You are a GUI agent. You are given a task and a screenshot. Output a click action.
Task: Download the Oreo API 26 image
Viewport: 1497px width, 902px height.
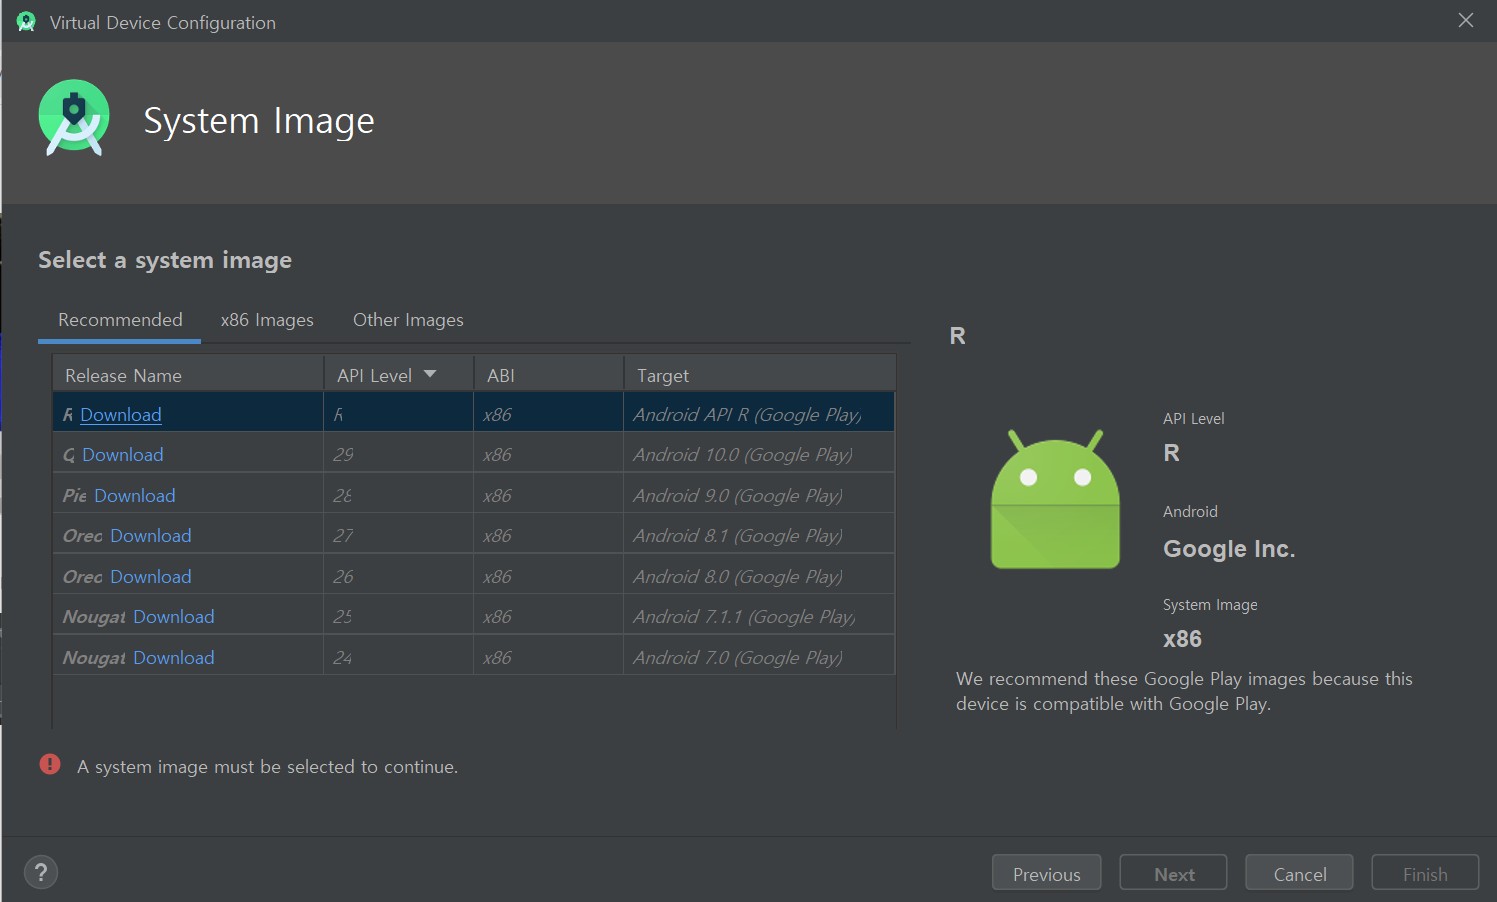[151, 577]
